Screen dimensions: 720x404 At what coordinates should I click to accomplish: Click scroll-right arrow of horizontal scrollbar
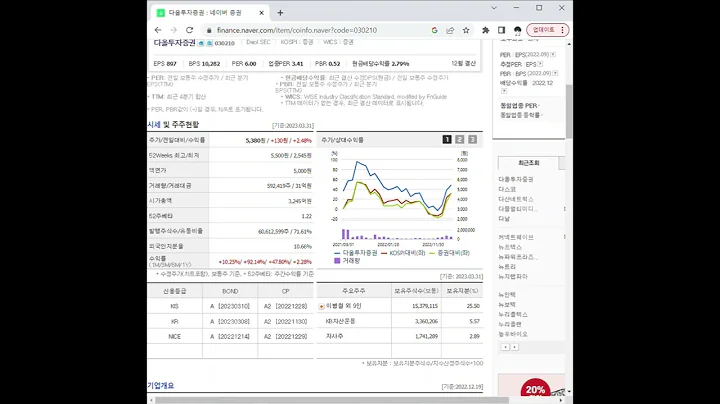(561, 400)
